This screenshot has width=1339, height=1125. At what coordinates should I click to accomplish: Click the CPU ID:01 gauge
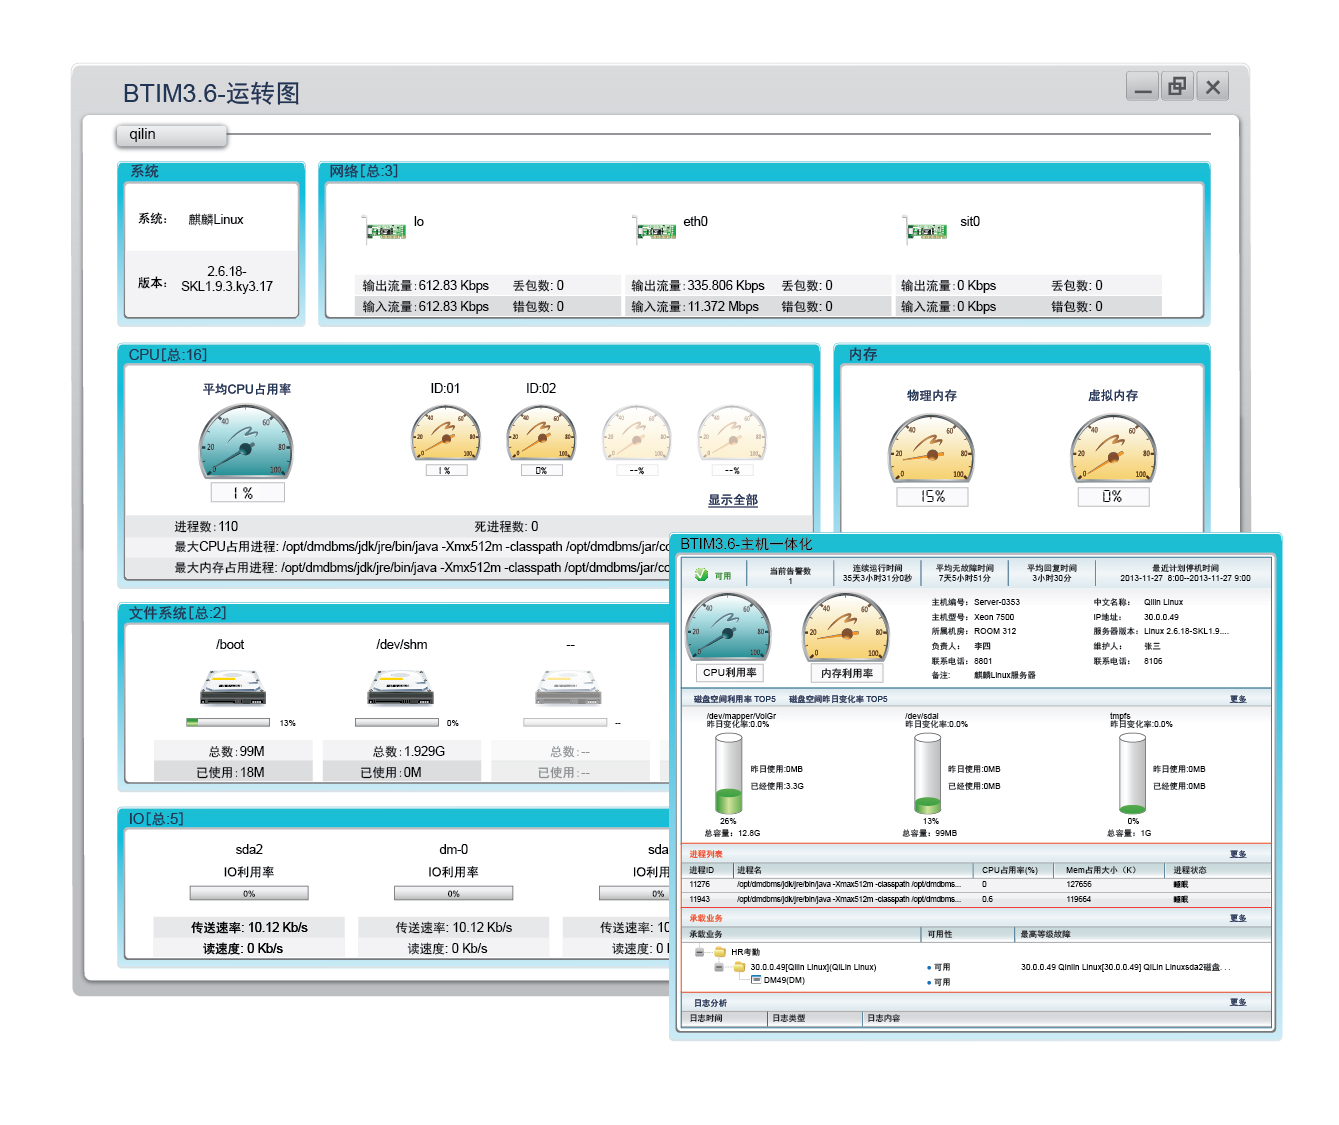click(x=446, y=433)
